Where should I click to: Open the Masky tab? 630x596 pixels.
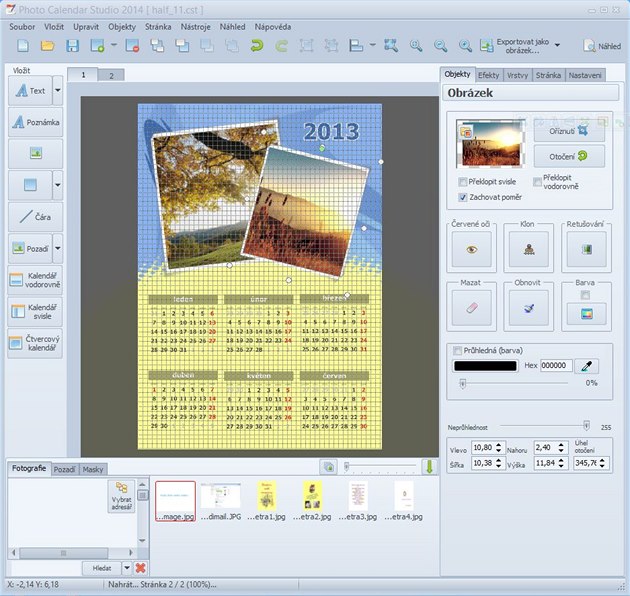(93, 469)
